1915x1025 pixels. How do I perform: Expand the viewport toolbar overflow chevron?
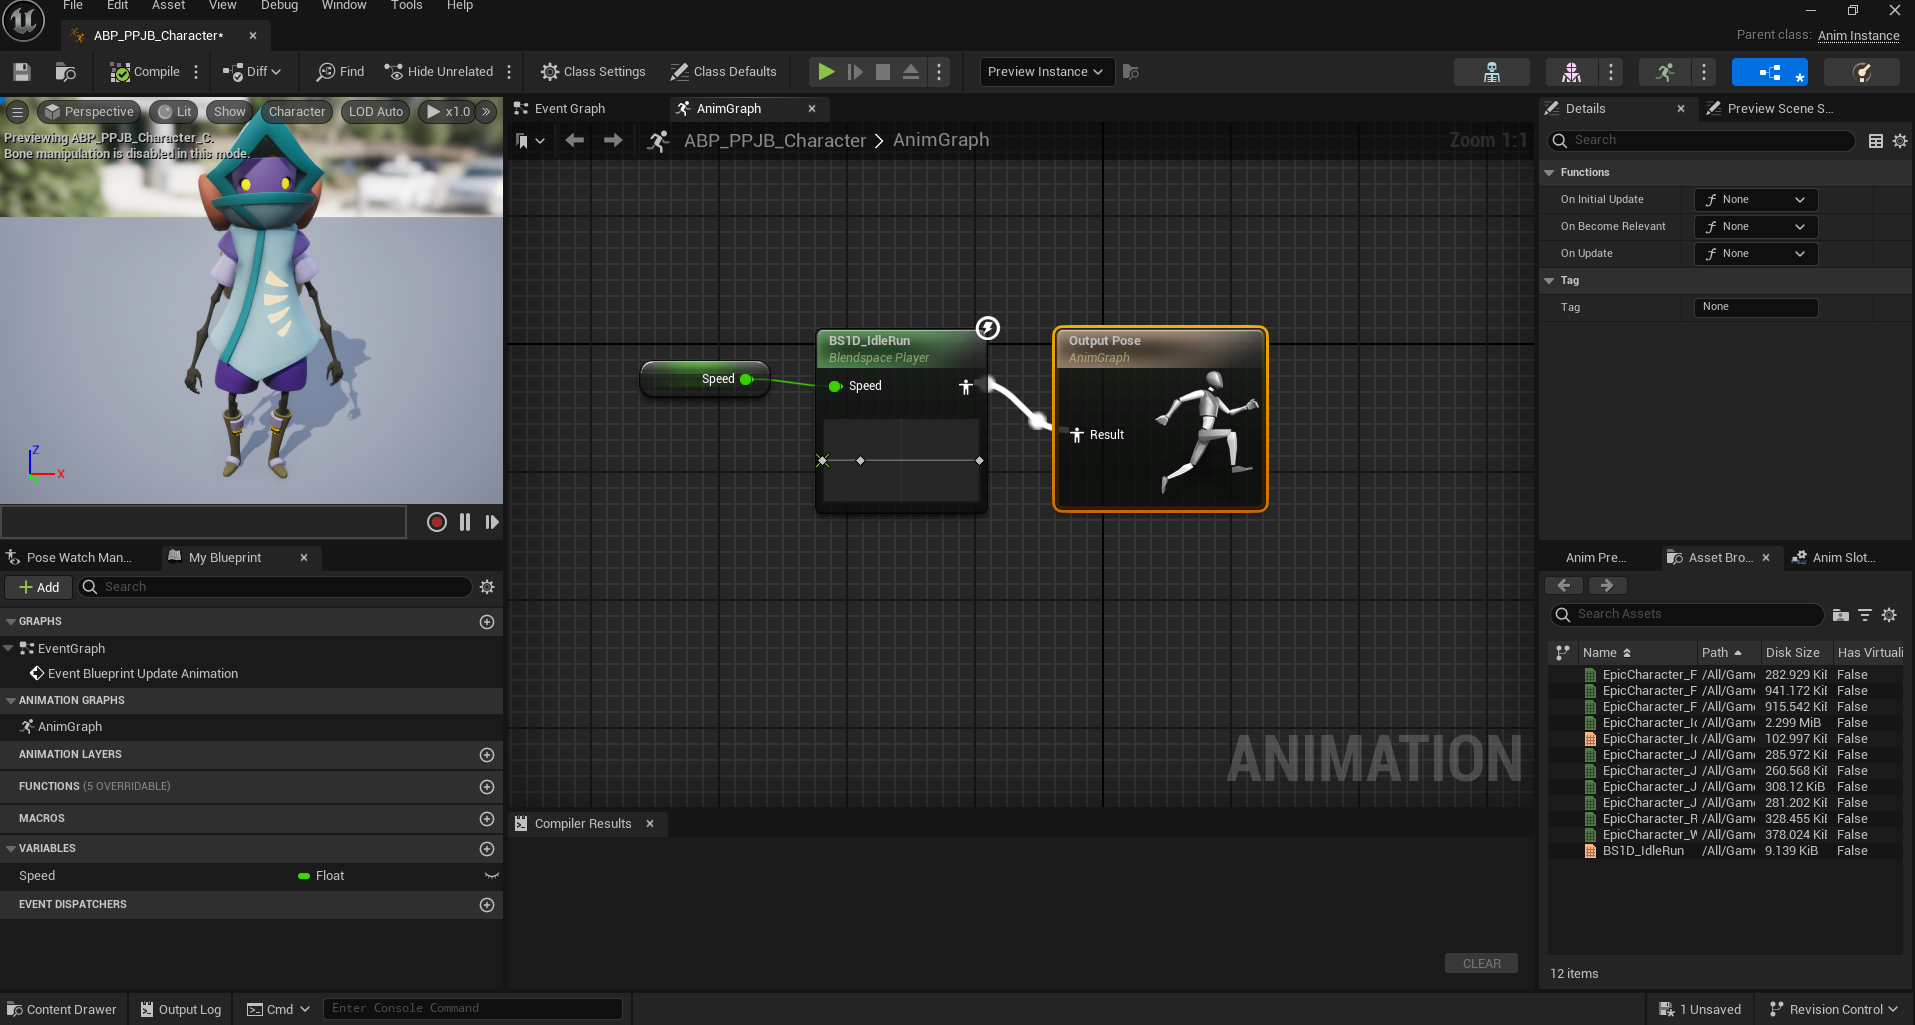(486, 112)
